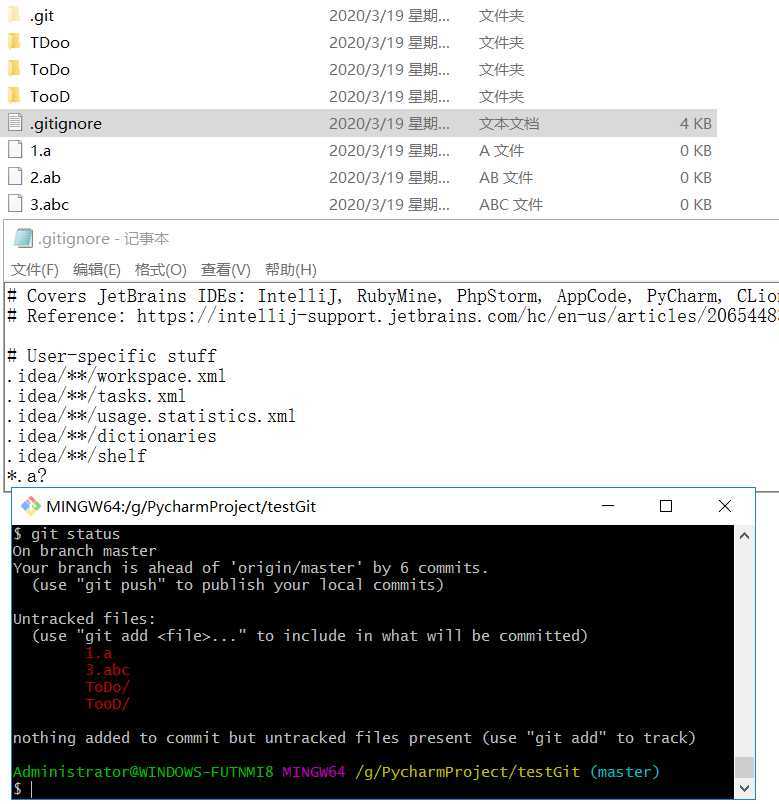Click the .idea/**/tasks.xml line
This screenshot has height=804, width=779.
[x=96, y=396]
